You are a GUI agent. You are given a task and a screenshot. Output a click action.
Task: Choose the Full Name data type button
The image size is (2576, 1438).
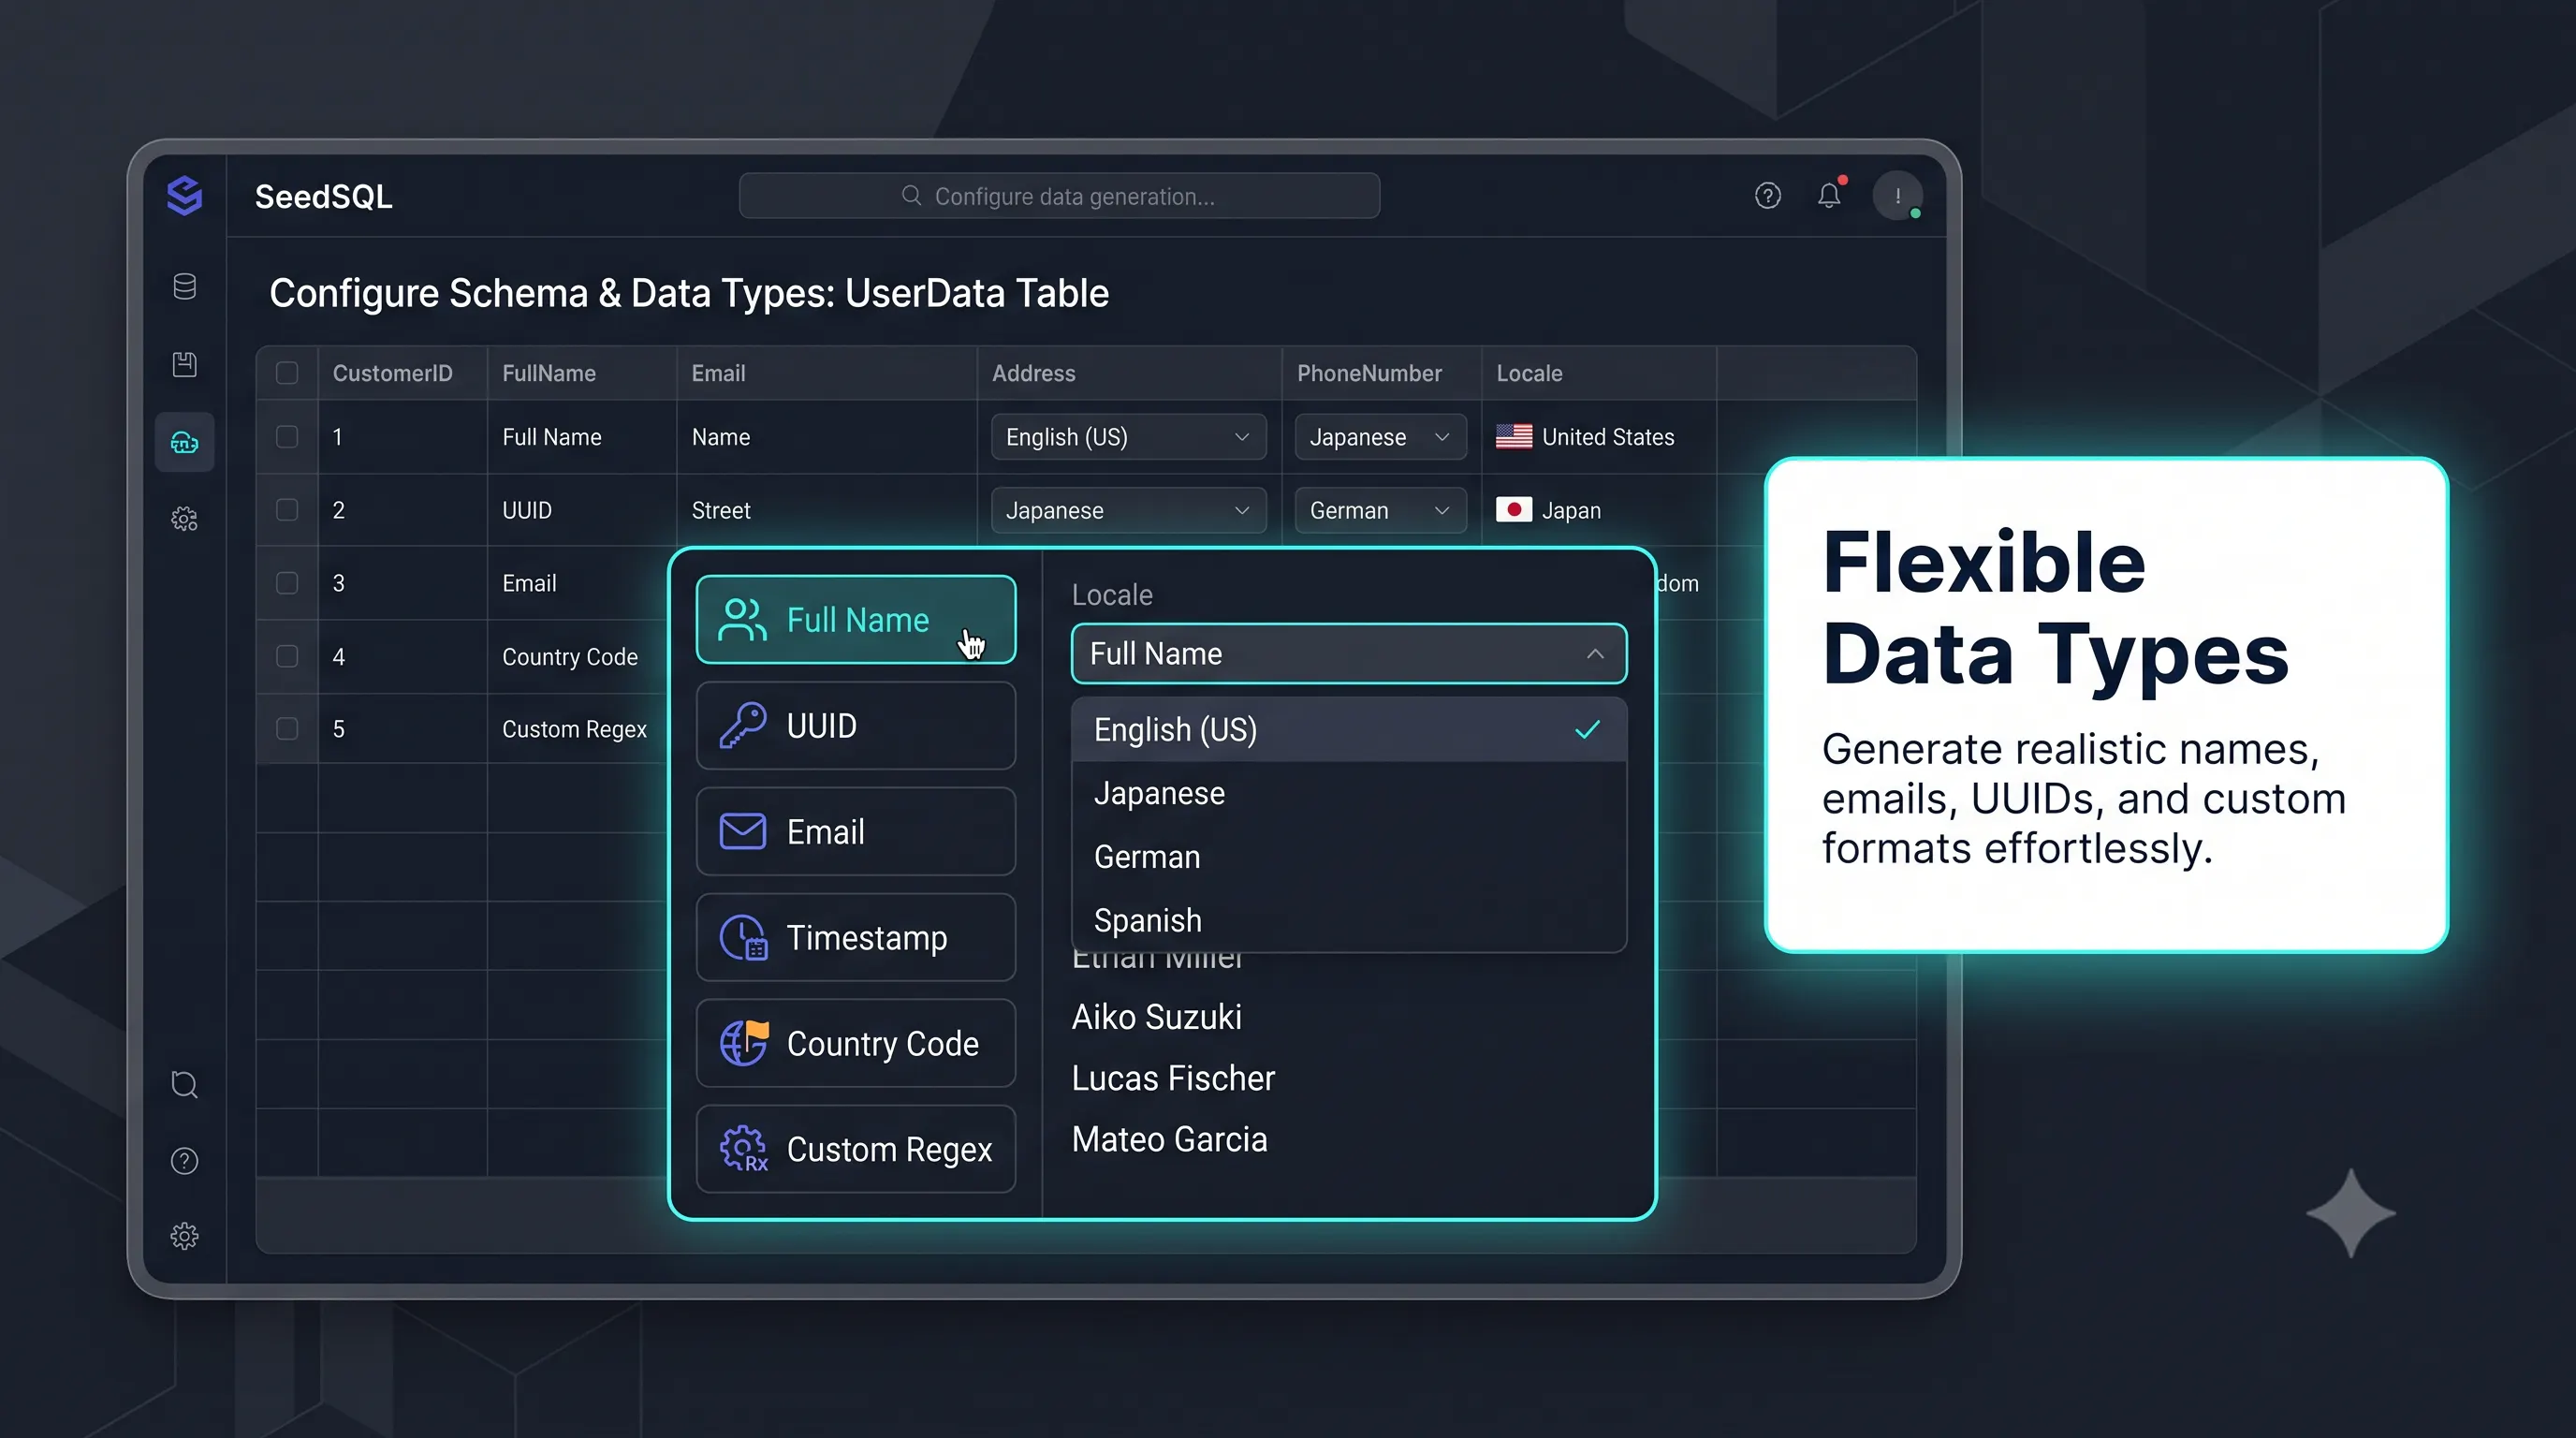856,620
